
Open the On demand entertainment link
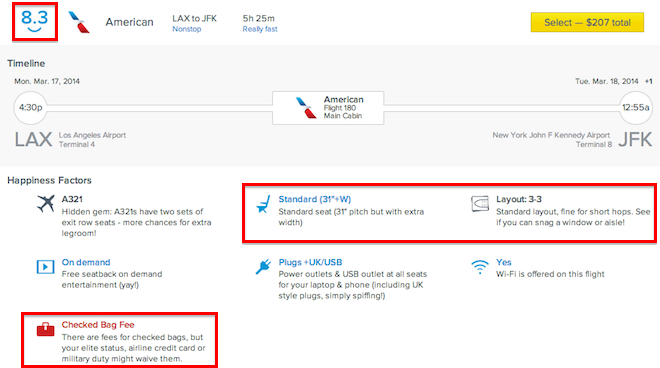[86, 262]
